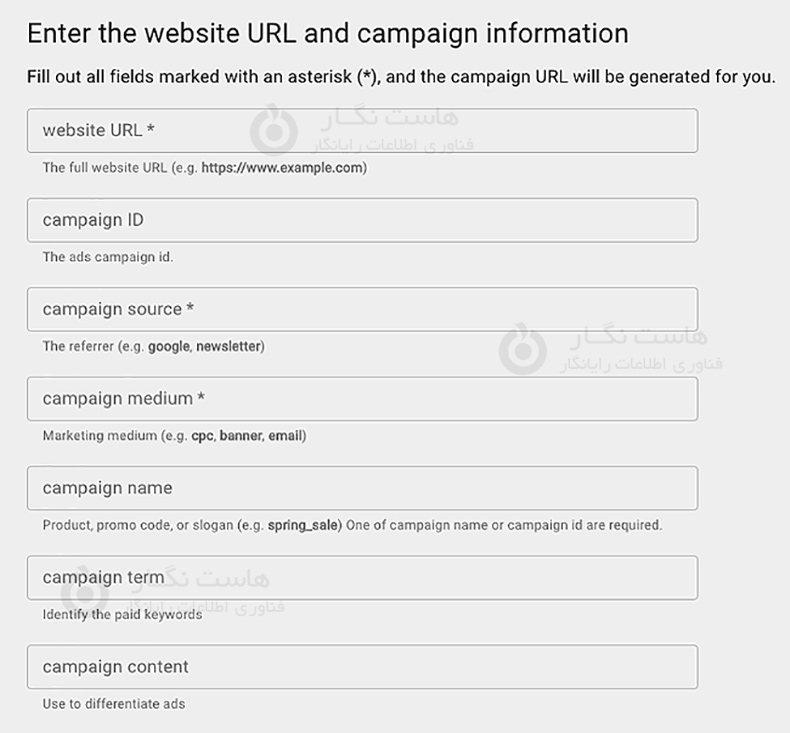Click "Identify the paid keywords" helper text
790x733 pixels.
coord(122,614)
